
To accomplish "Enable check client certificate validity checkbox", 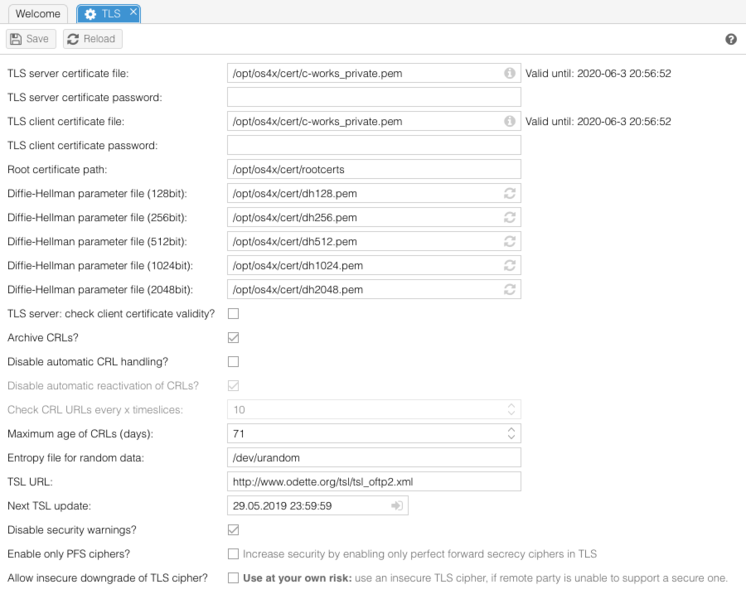I will click(x=233, y=314).
